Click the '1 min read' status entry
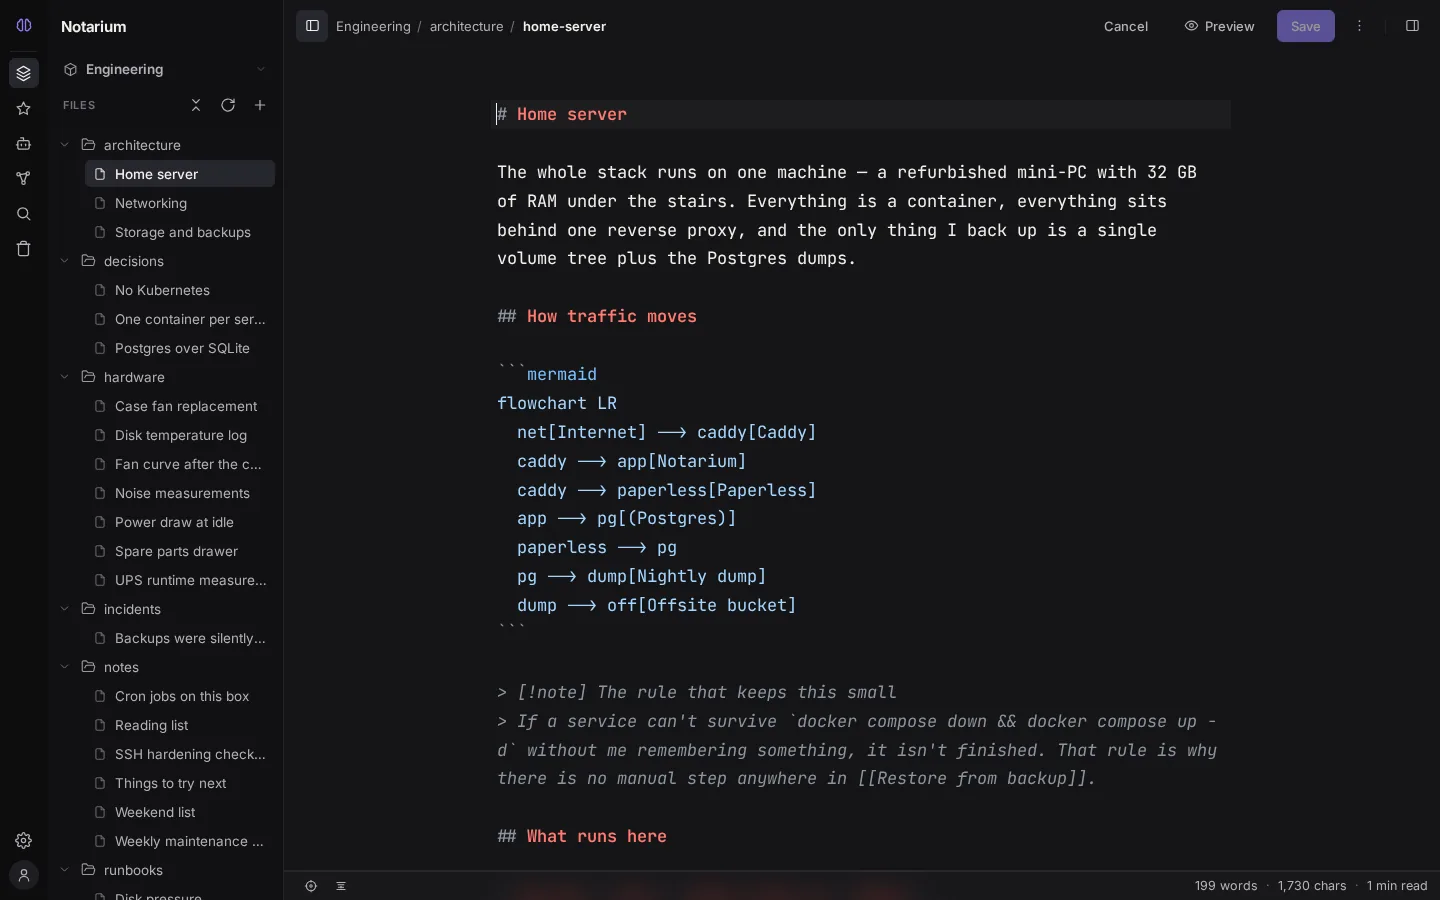 coord(1397,886)
